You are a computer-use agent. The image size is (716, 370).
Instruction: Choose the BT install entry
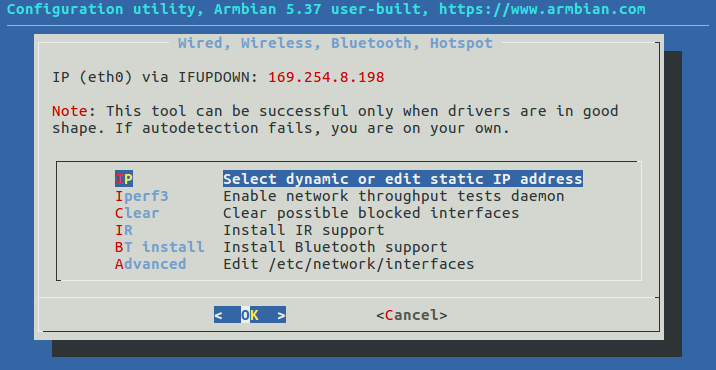point(159,247)
